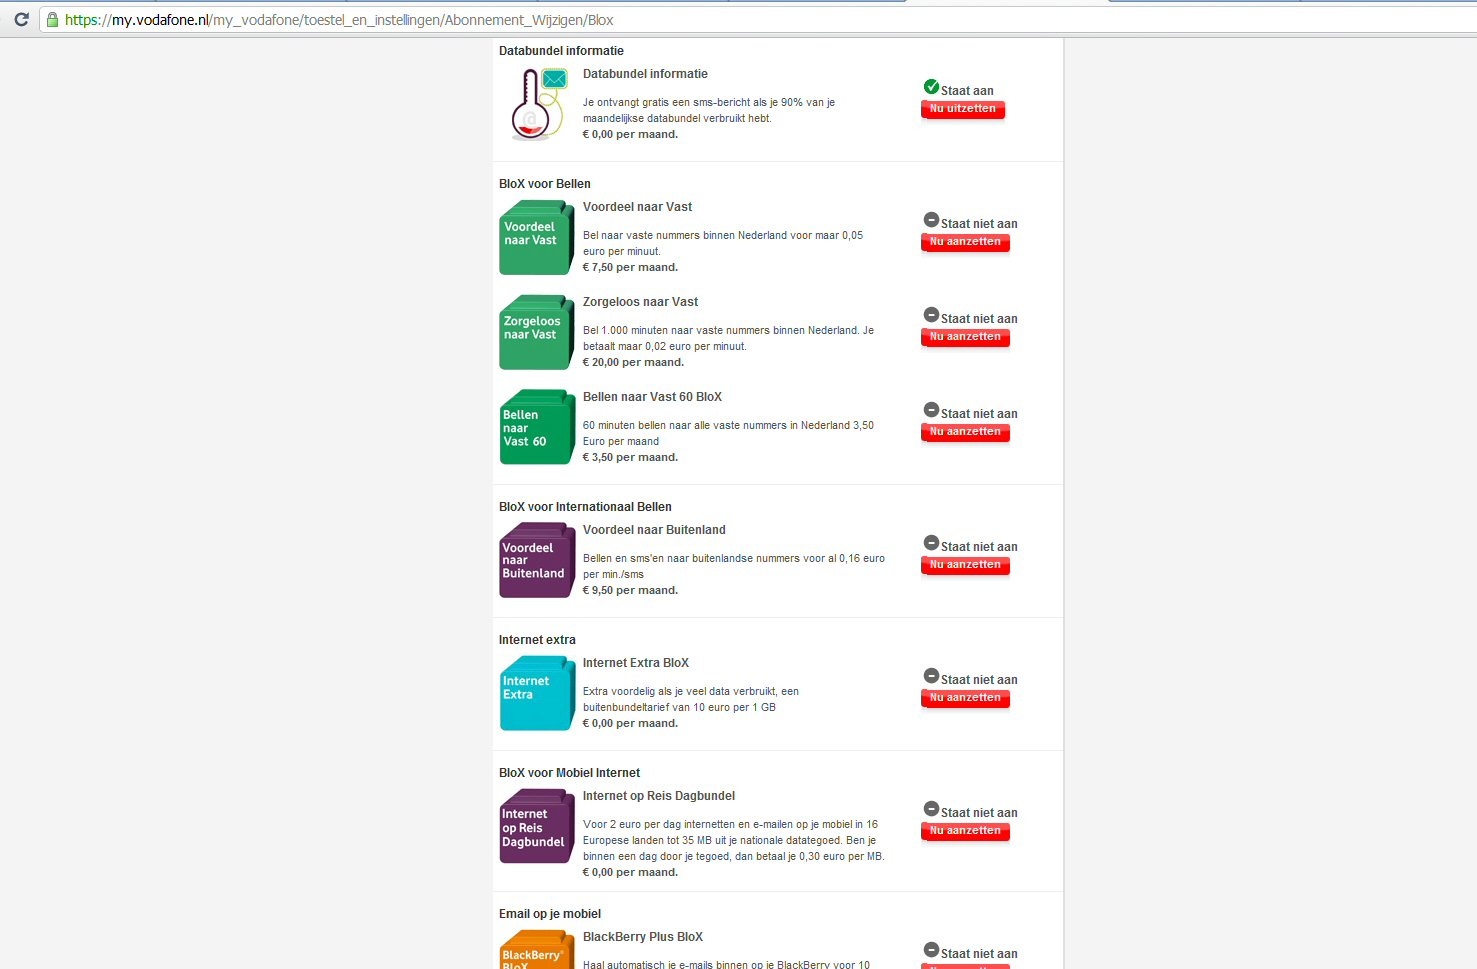Click the 'Email op je mobiel' section heading
Image resolution: width=1477 pixels, height=969 pixels.
pyautogui.click(x=550, y=914)
